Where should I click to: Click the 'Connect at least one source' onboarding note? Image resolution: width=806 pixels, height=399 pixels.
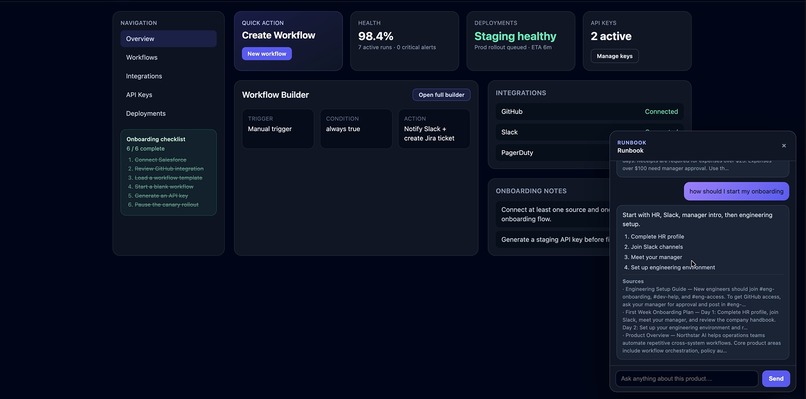(x=553, y=214)
